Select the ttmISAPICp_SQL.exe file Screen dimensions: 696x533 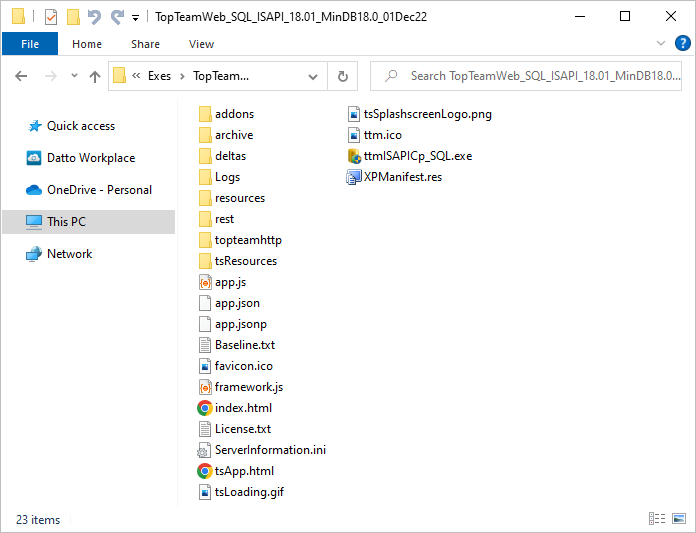click(x=410, y=156)
